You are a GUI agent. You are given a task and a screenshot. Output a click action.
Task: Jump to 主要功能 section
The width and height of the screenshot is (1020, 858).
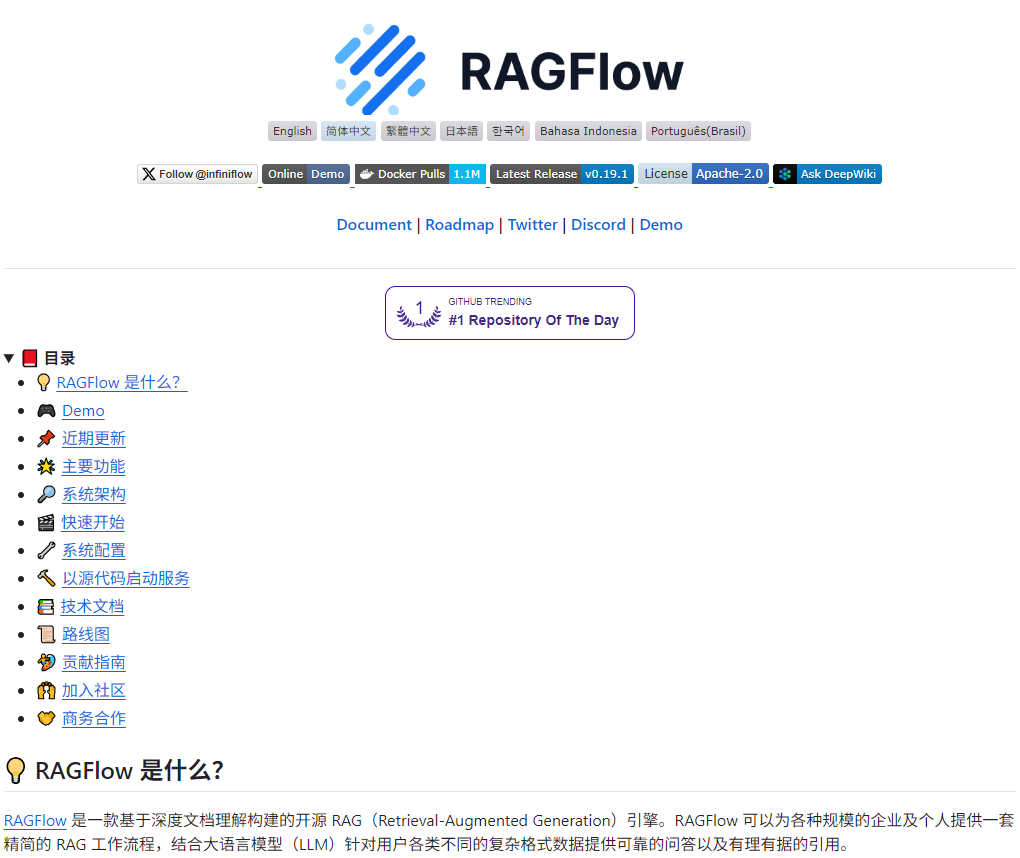(x=94, y=466)
